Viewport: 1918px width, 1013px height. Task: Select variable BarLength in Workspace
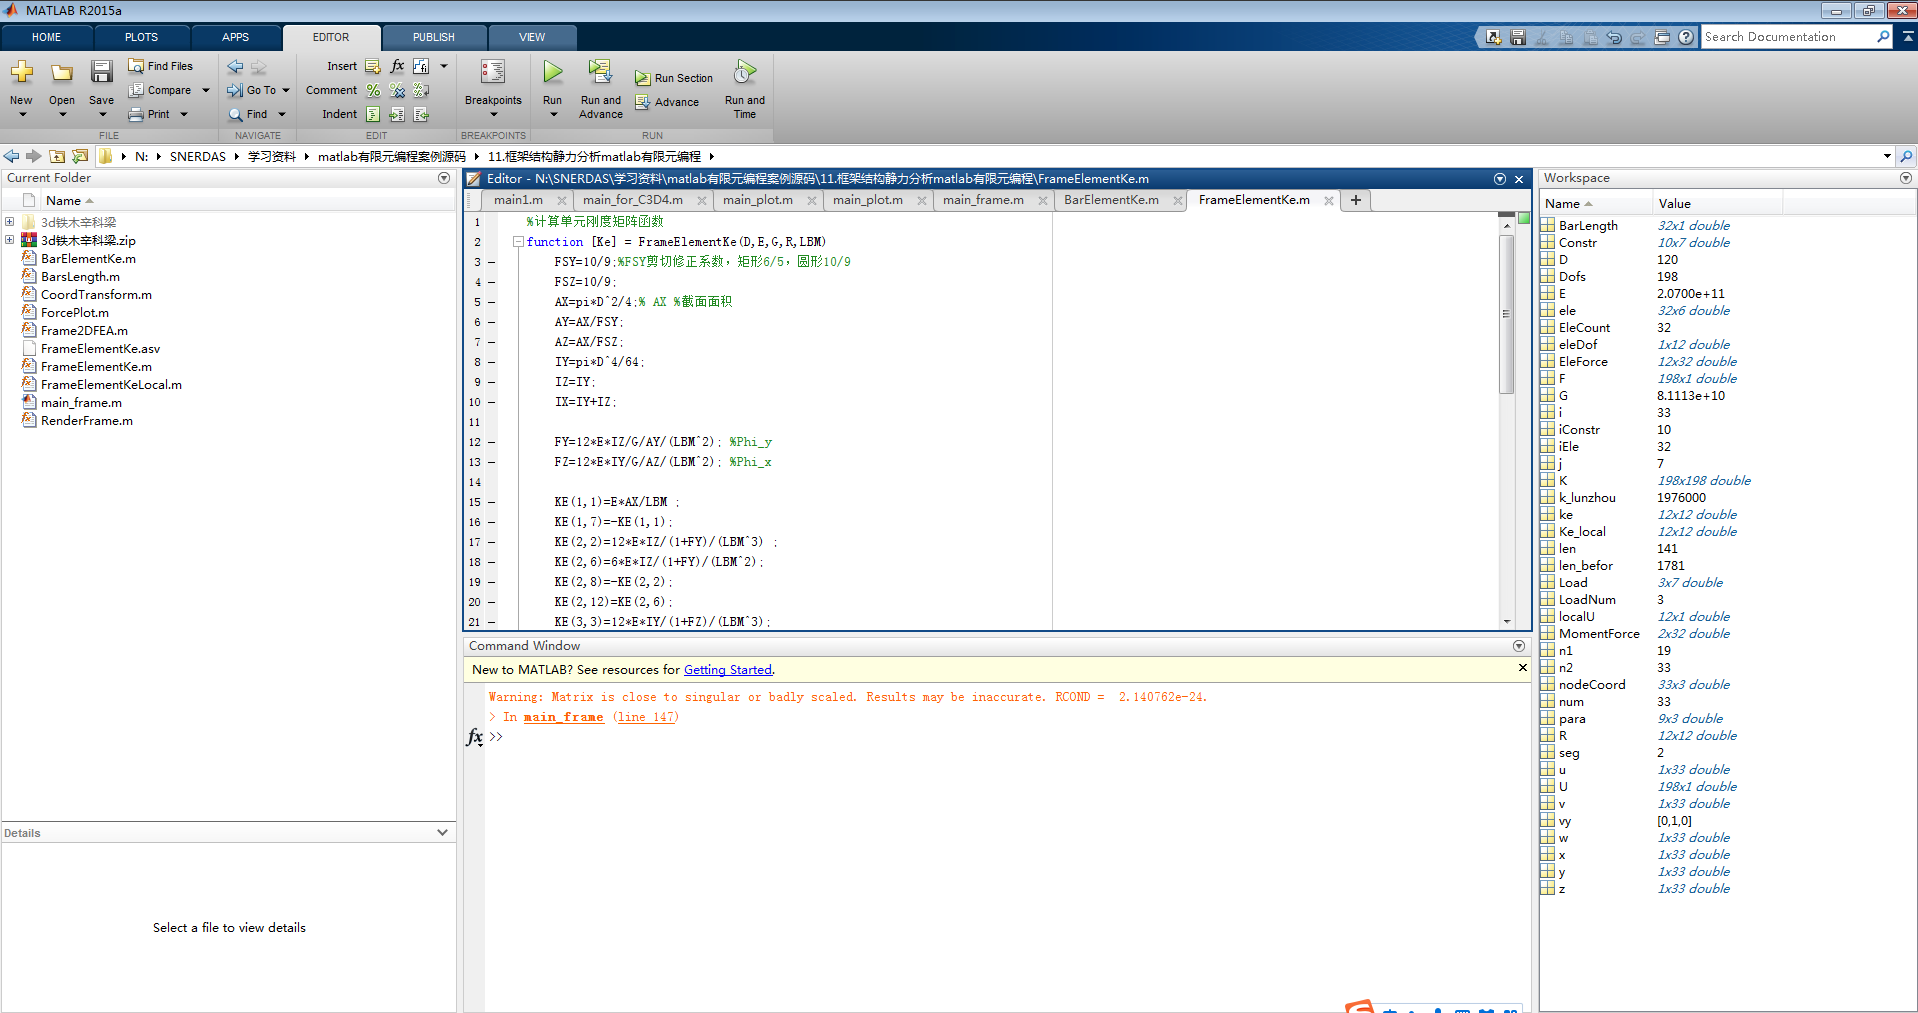pyautogui.click(x=1587, y=225)
